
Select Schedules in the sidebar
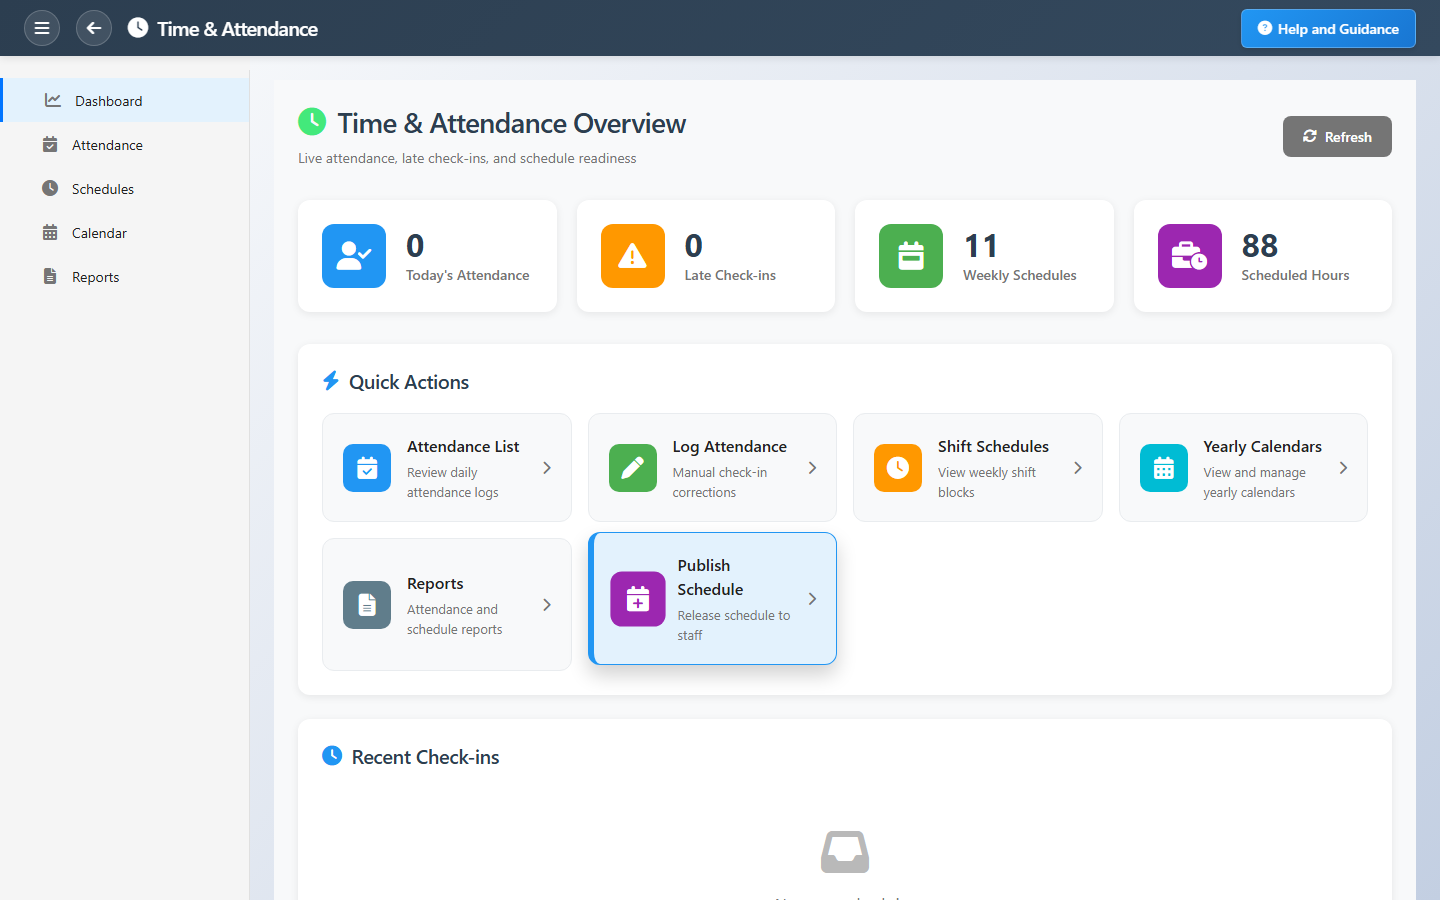point(103,189)
